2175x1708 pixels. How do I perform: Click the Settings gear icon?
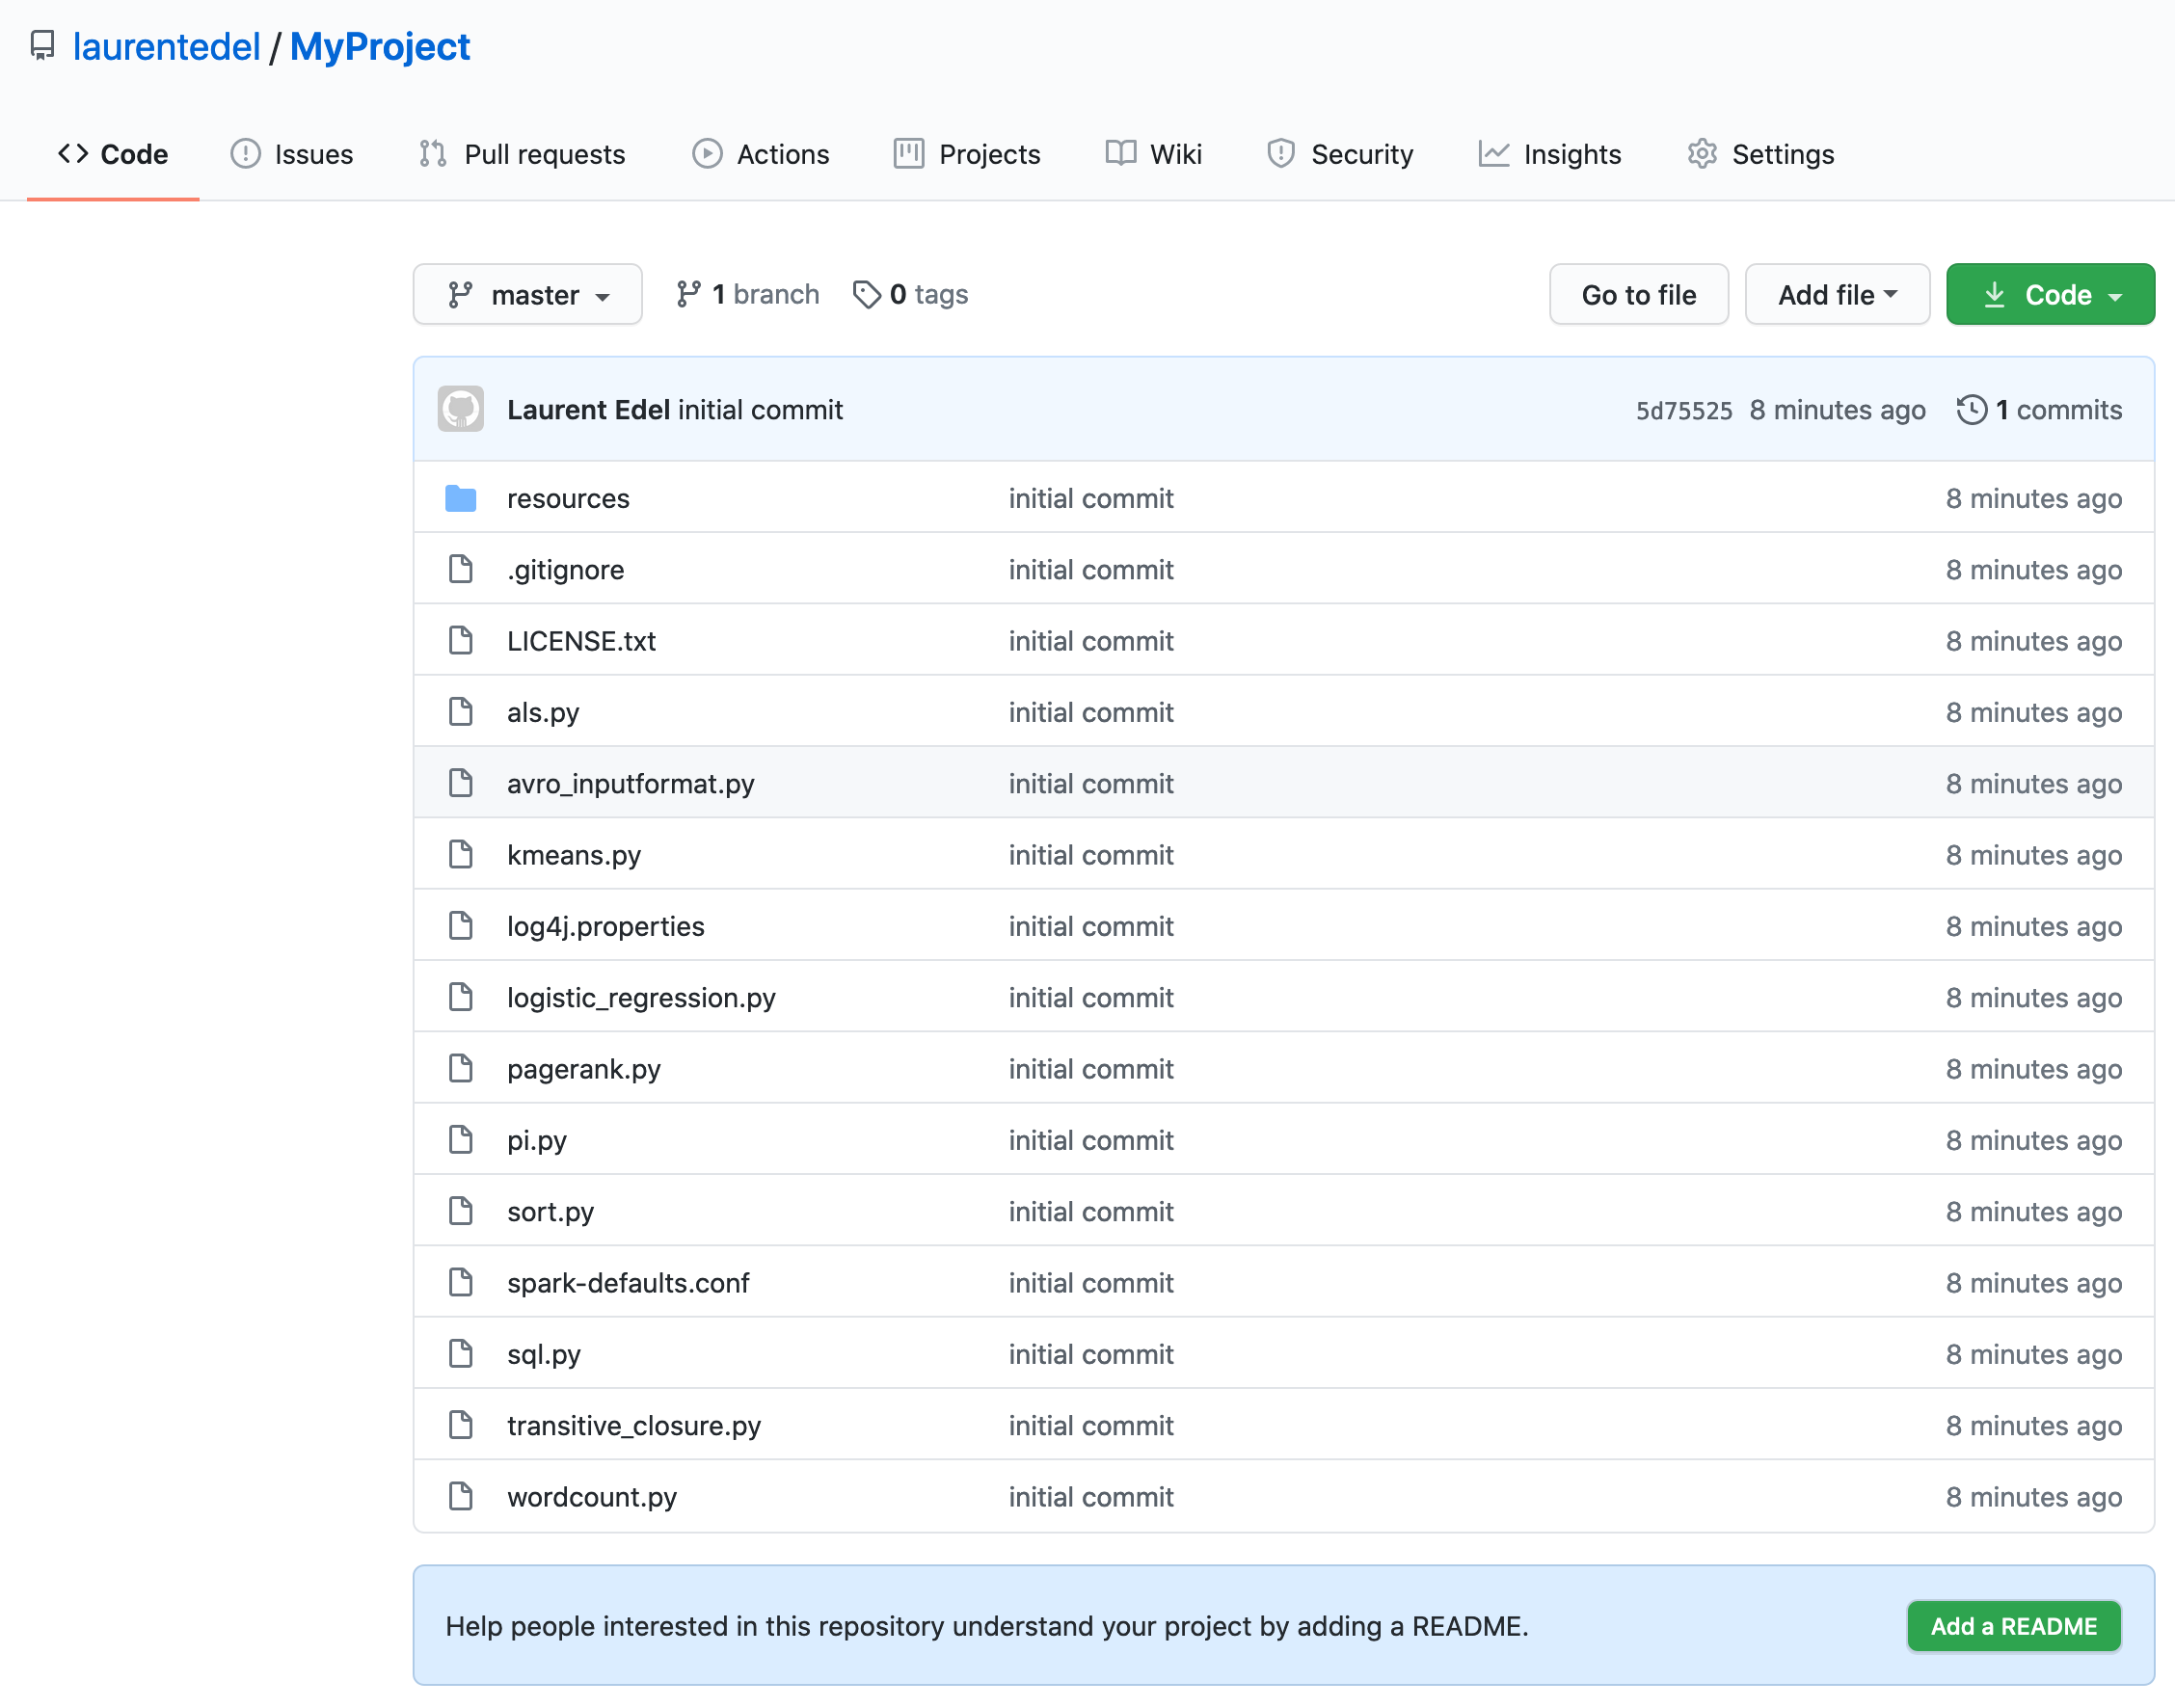coord(1702,154)
